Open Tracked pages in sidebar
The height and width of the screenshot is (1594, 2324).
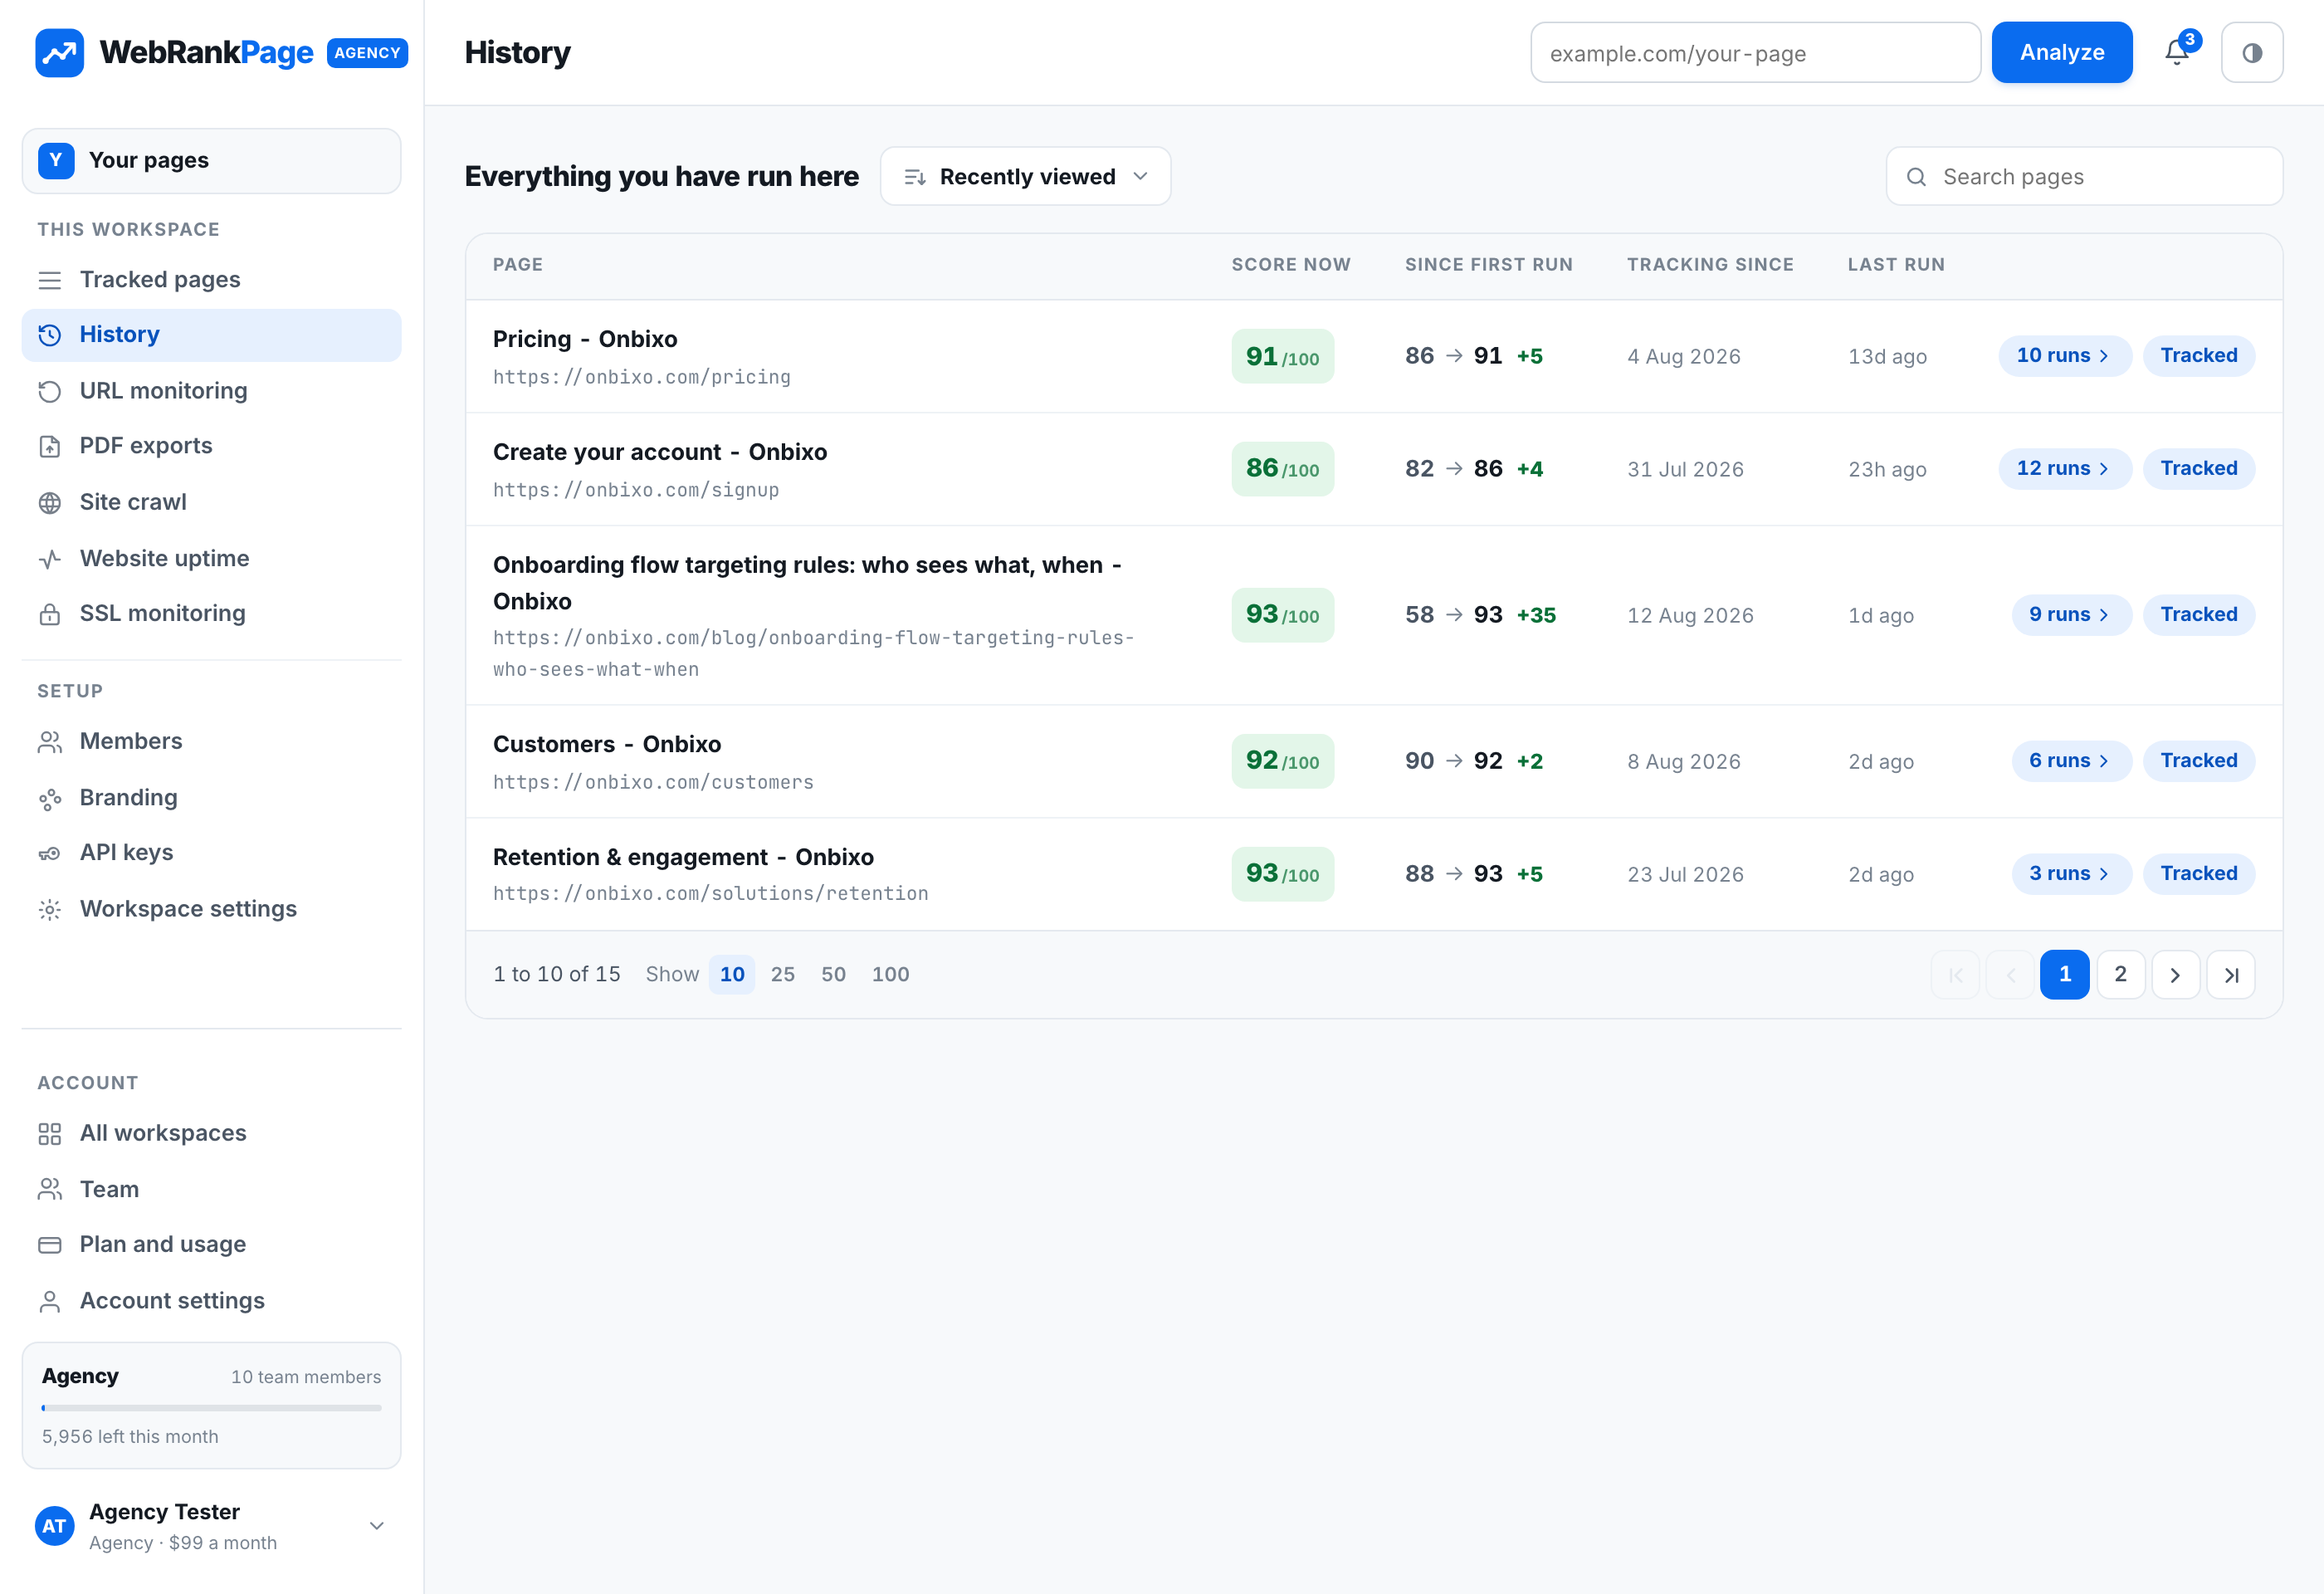click(211, 279)
